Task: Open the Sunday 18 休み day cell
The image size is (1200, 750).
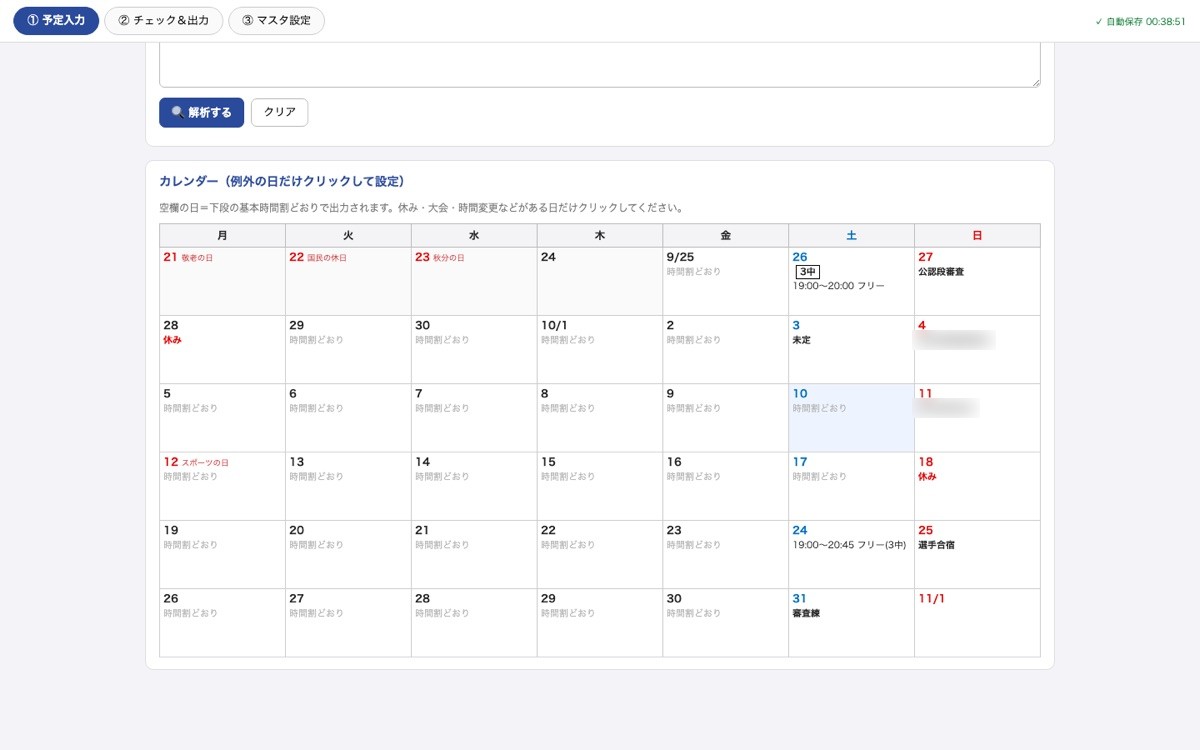Action: click(x=977, y=485)
